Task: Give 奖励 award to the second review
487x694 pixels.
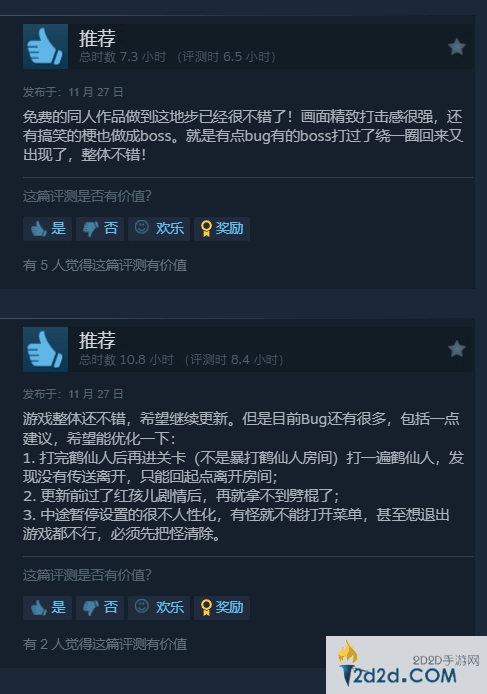Action: [x=222, y=607]
